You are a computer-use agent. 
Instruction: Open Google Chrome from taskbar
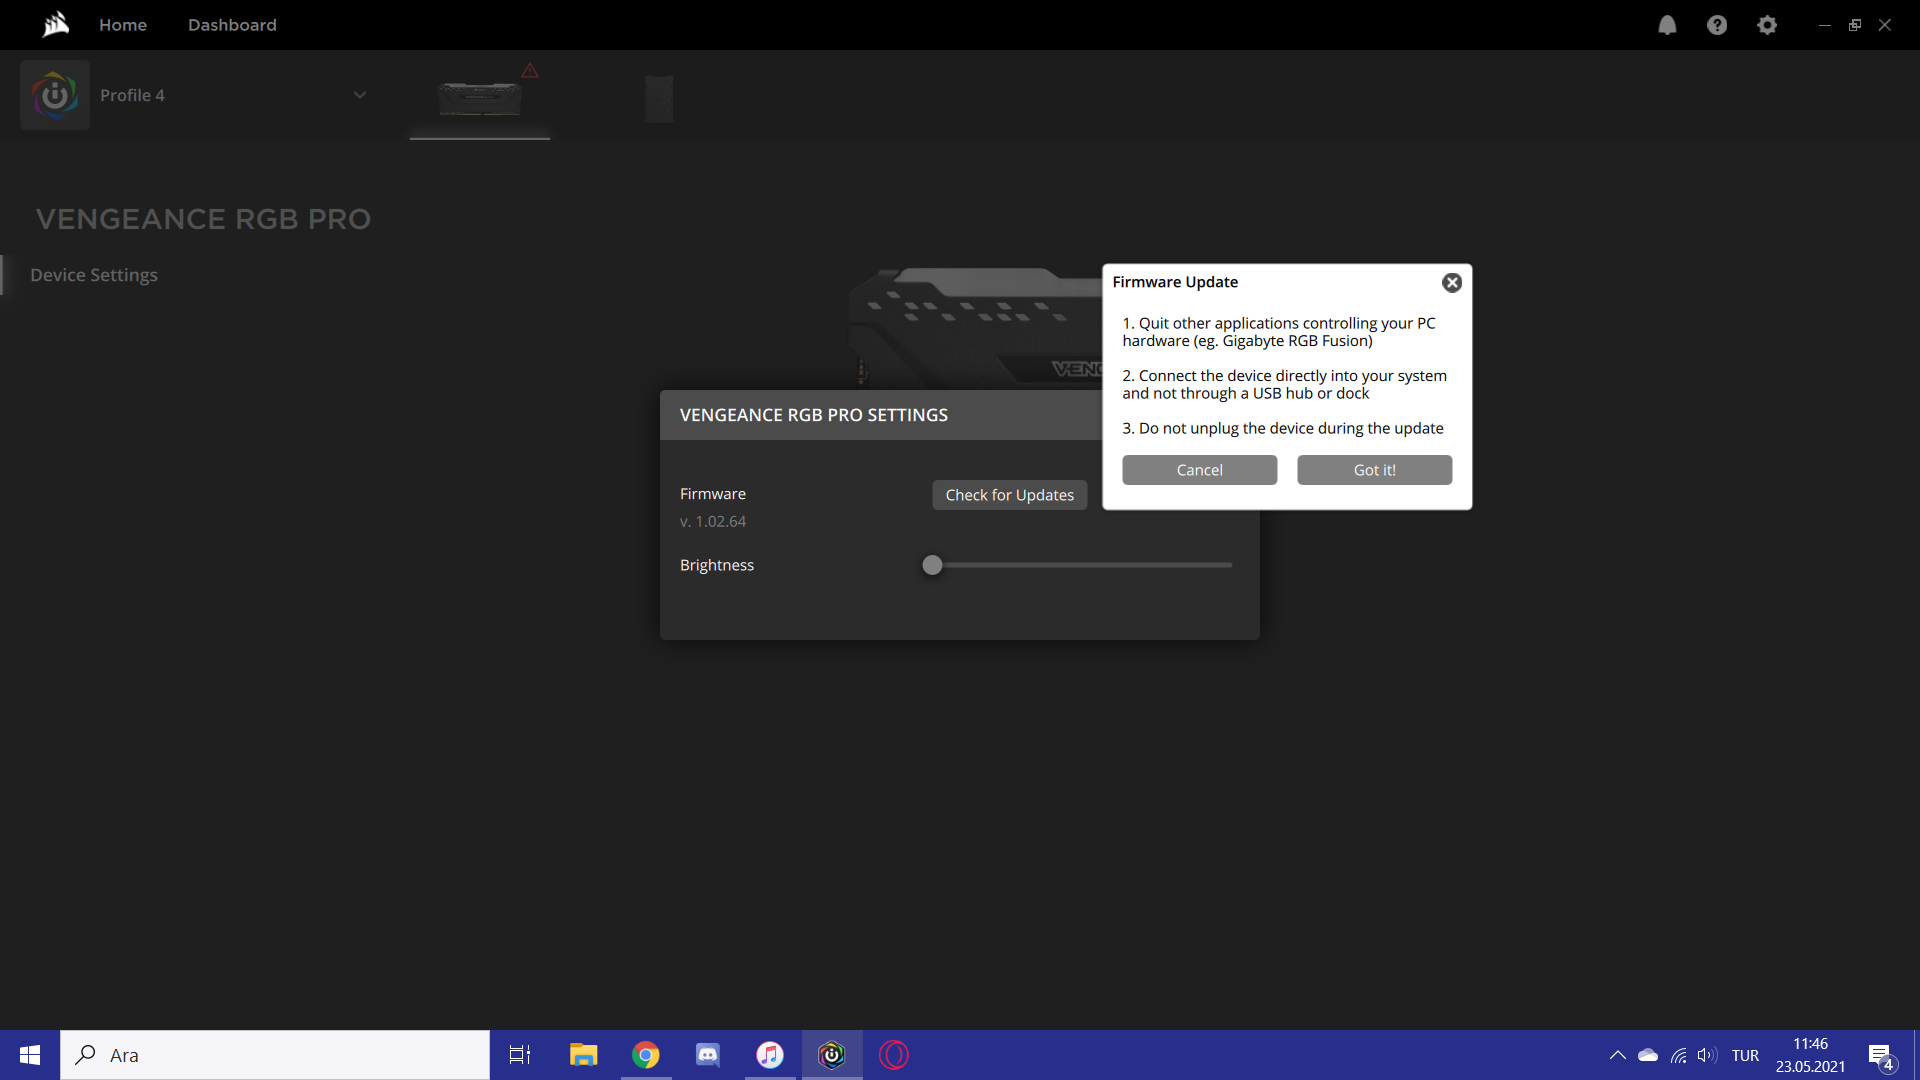[x=646, y=1055]
